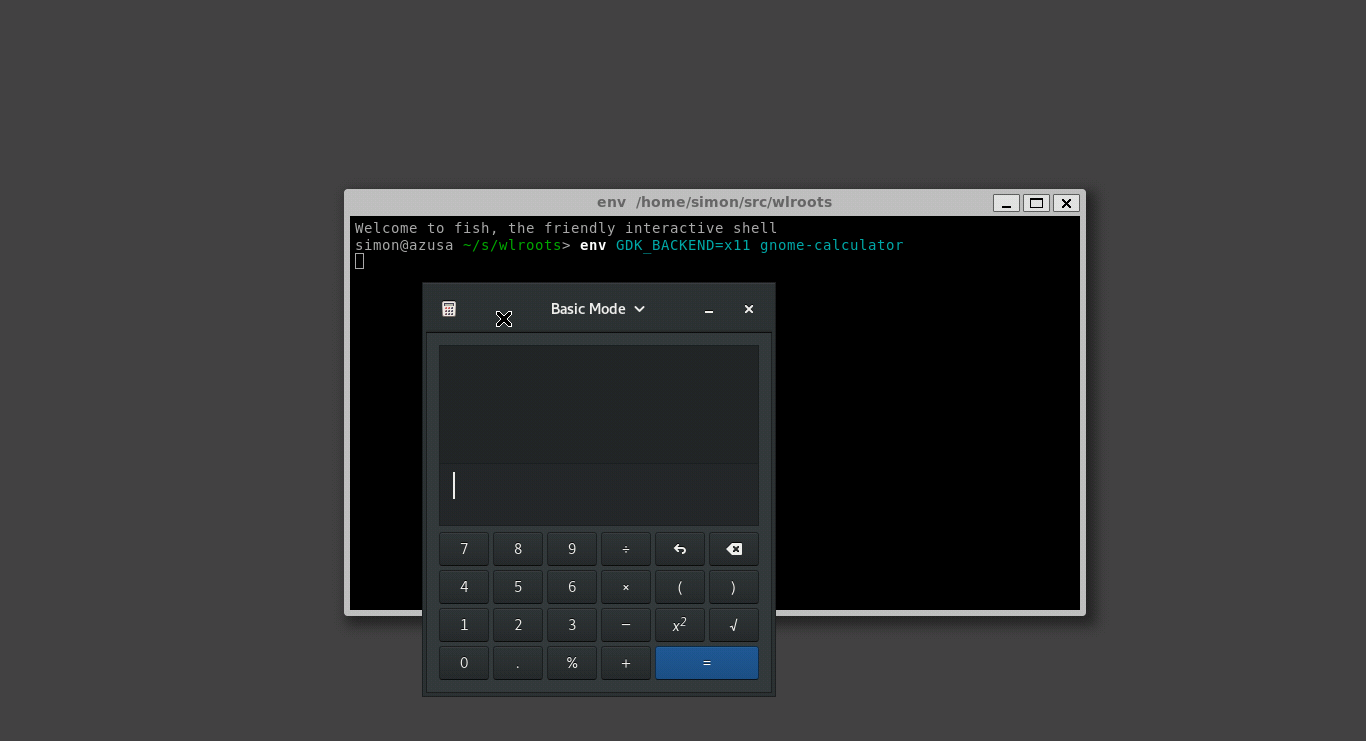The width and height of the screenshot is (1366, 741).
Task: Open the Basic Mode mode selector
Action: (x=597, y=309)
